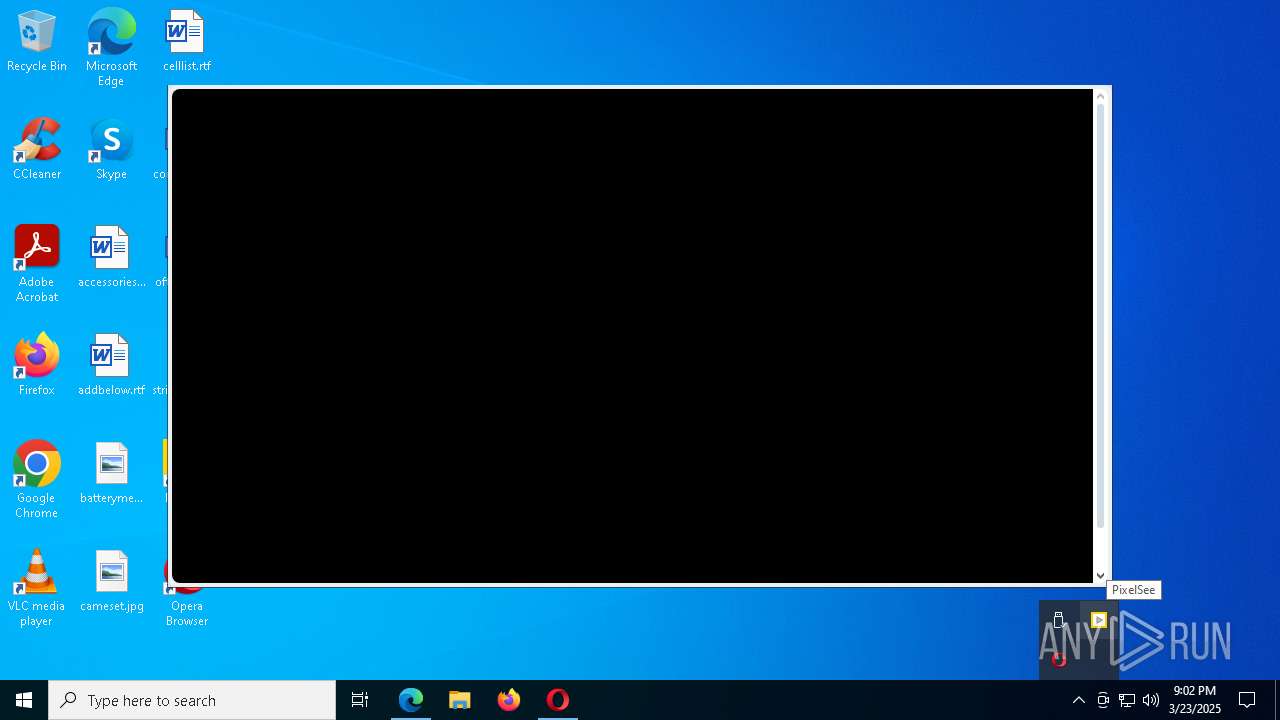Switch to Opera on the taskbar
The width and height of the screenshot is (1280, 720).
(x=558, y=700)
